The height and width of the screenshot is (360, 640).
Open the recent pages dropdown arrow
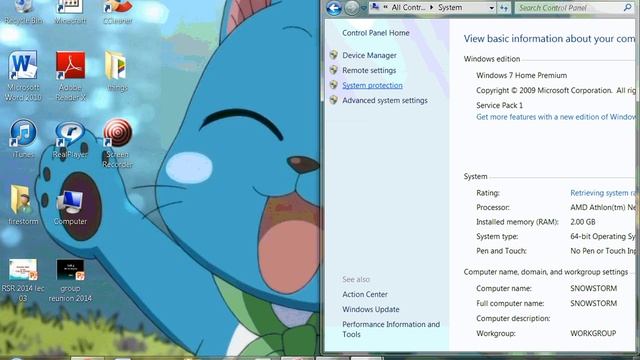coord(363,8)
